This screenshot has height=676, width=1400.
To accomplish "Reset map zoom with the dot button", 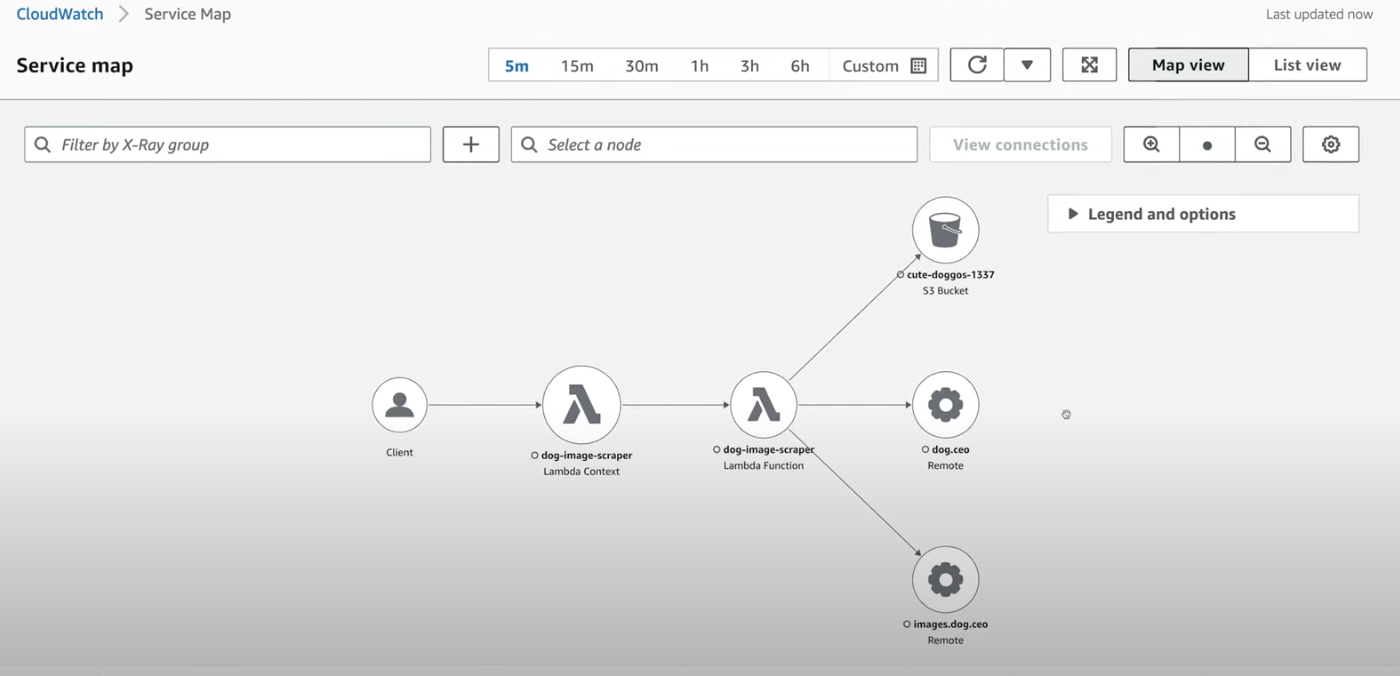I will (1207, 144).
